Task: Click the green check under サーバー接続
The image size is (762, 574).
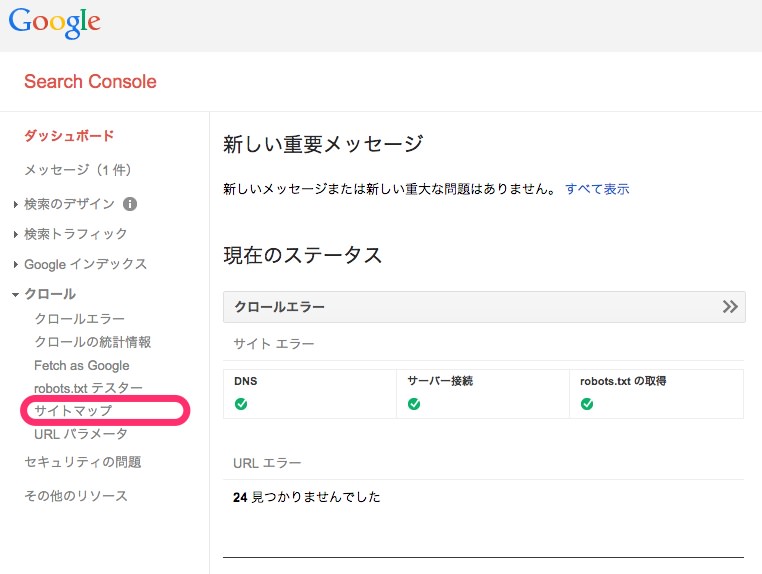Action: pos(414,404)
